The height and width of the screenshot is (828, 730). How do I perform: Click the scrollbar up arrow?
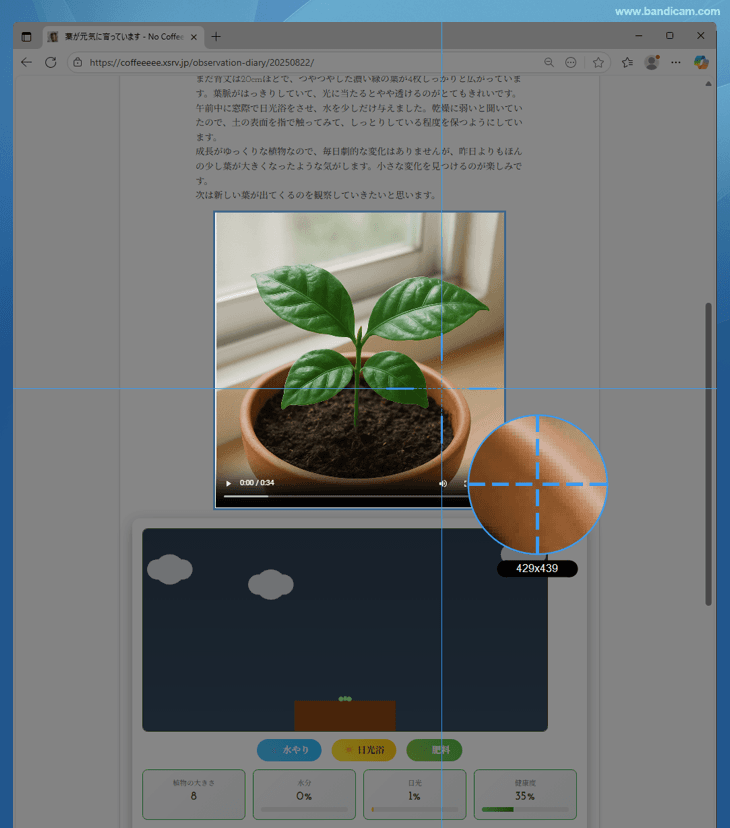click(708, 83)
